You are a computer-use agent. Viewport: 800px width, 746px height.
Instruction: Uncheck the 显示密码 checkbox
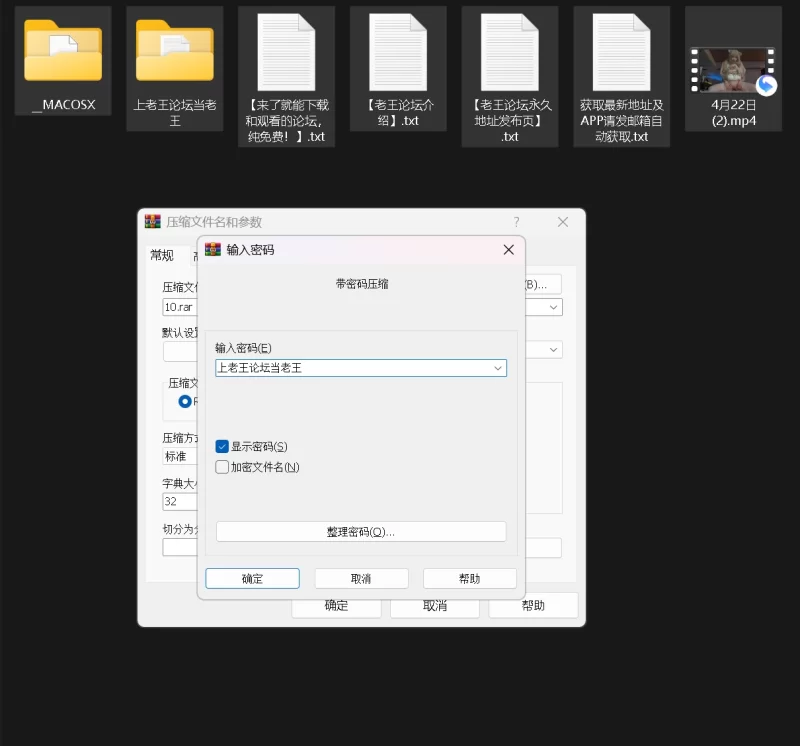pyautogui.click(x=222, y=447)
